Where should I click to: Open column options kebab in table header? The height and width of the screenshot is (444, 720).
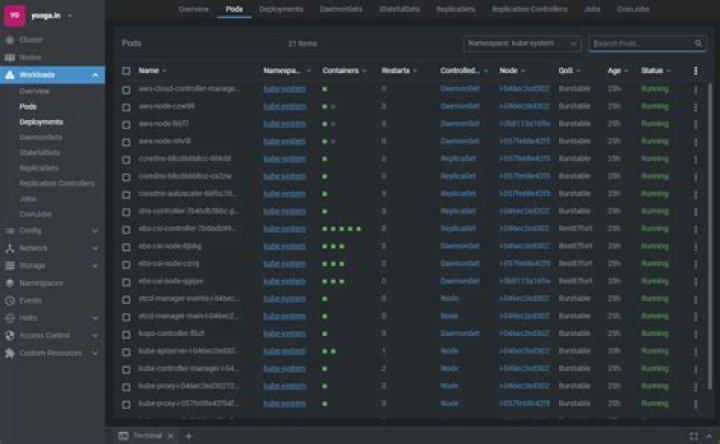pos(696,71)
